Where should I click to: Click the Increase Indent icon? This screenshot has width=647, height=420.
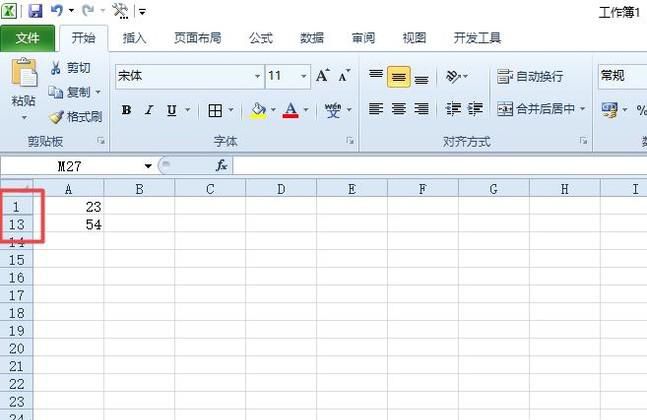(x=475, y=109)
